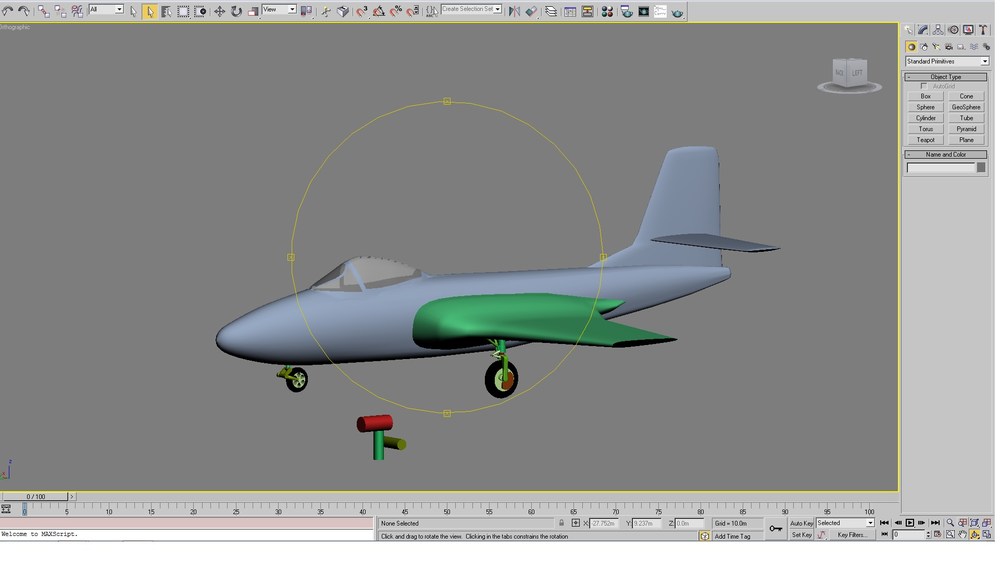Open the selection filter All dropdown
The image size is (1000, 562).
point(106,10)
